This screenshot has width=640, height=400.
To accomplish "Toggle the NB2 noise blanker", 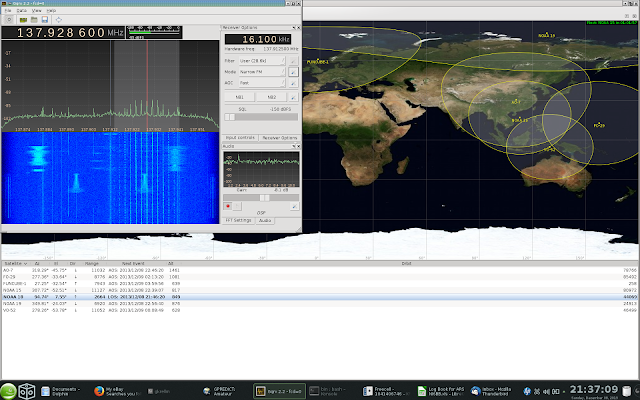I will 272,96.
